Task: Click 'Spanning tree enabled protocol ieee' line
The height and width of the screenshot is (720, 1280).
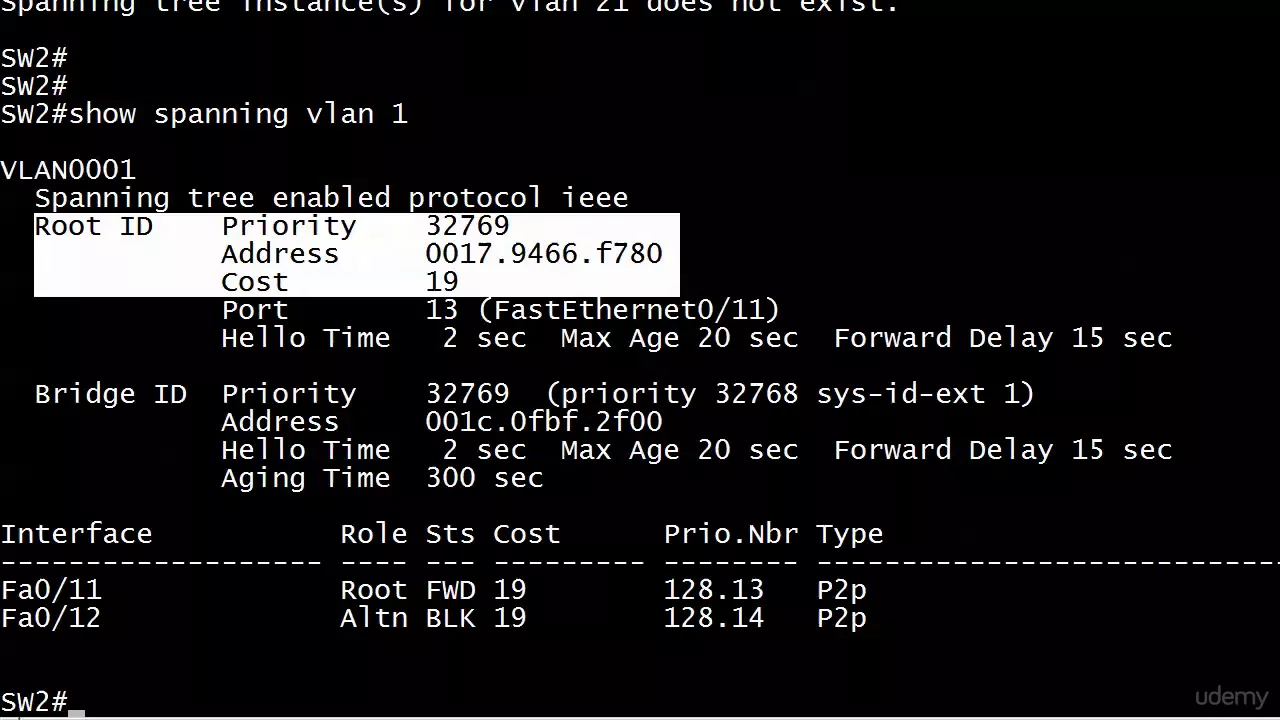Action: (x=331, y=198)
